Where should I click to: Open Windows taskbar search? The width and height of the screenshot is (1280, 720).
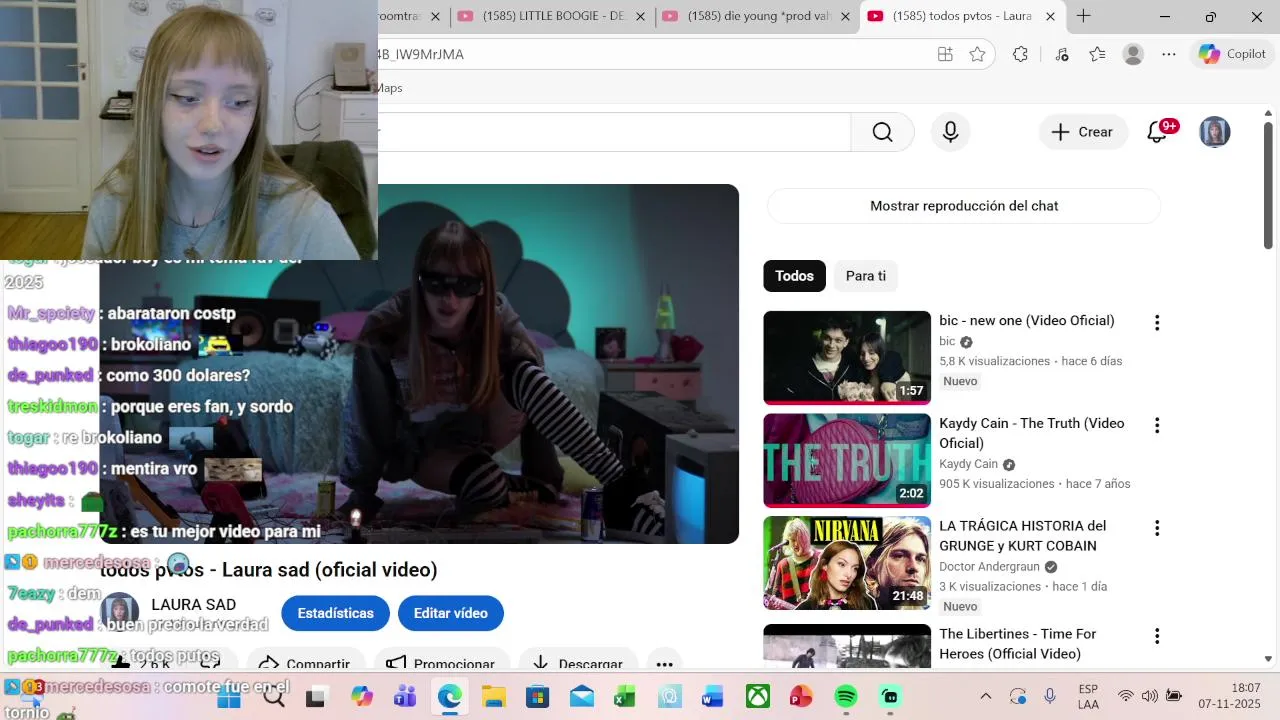273,696
